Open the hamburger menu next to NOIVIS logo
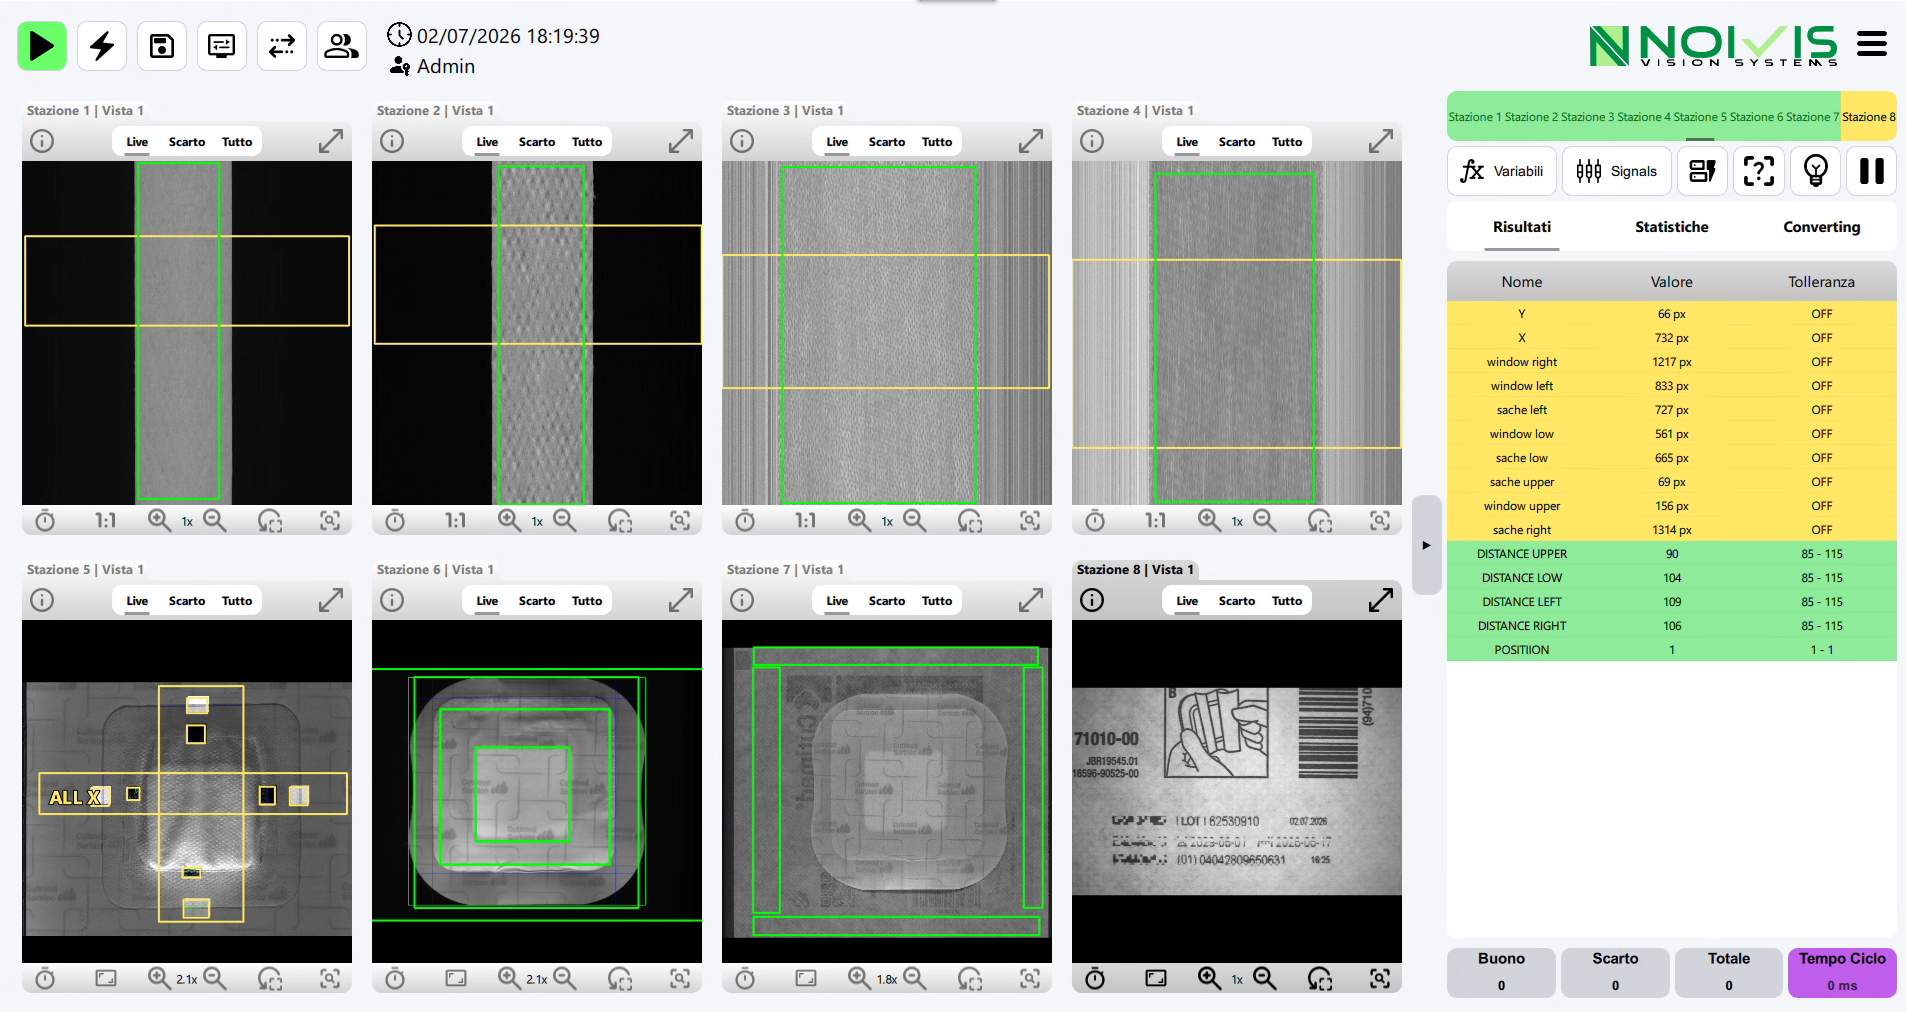This screenshot has height=1012, width=1906. 1872,44
